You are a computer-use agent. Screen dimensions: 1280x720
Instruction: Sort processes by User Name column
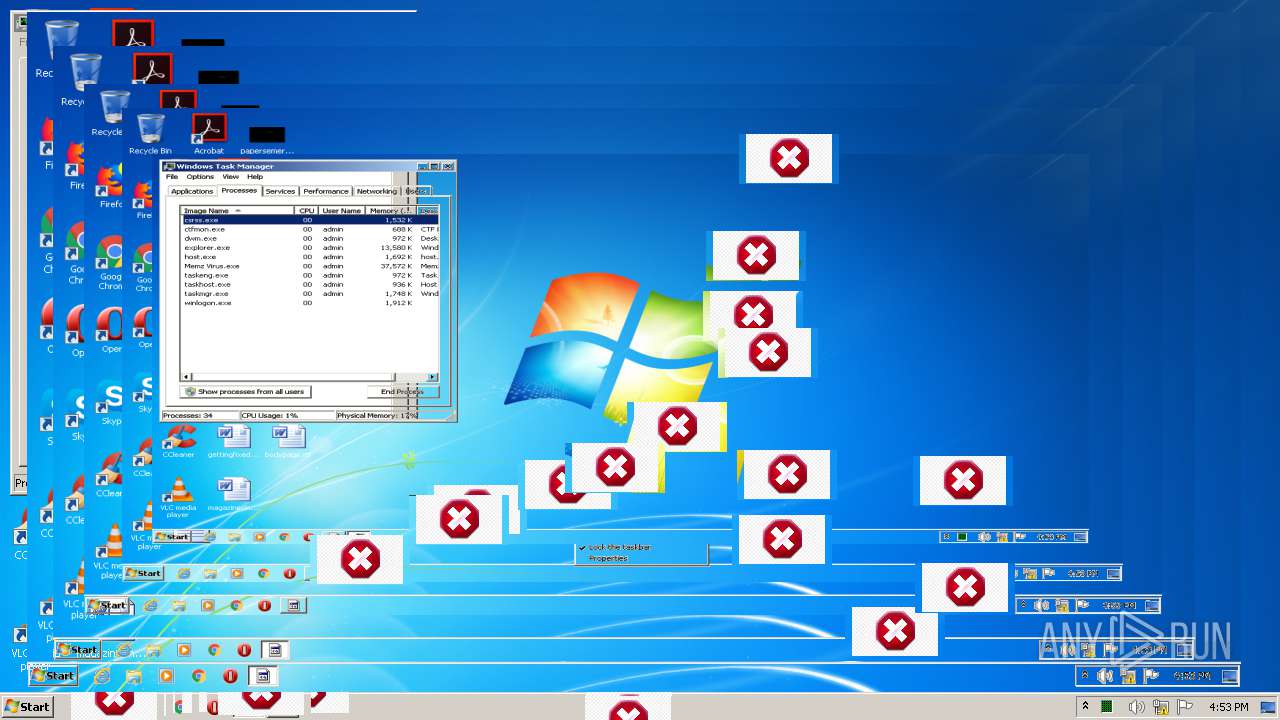pos(342,211)
